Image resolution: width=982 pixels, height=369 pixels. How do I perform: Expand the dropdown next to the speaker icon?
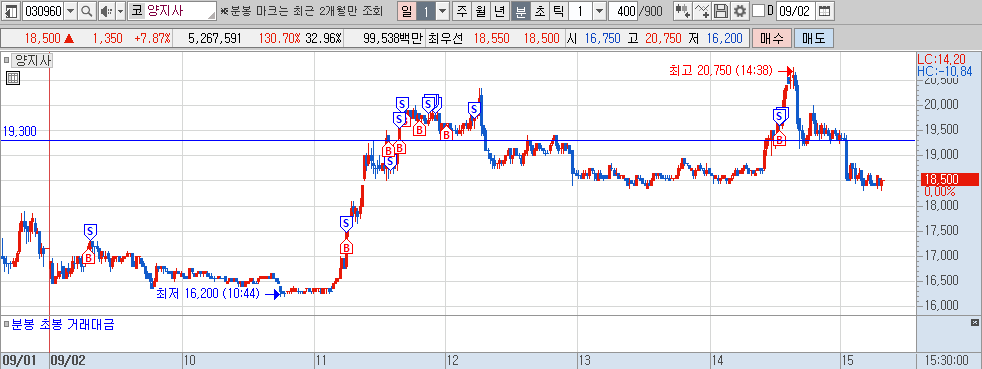pyautogui.click(x=120, y=11)
